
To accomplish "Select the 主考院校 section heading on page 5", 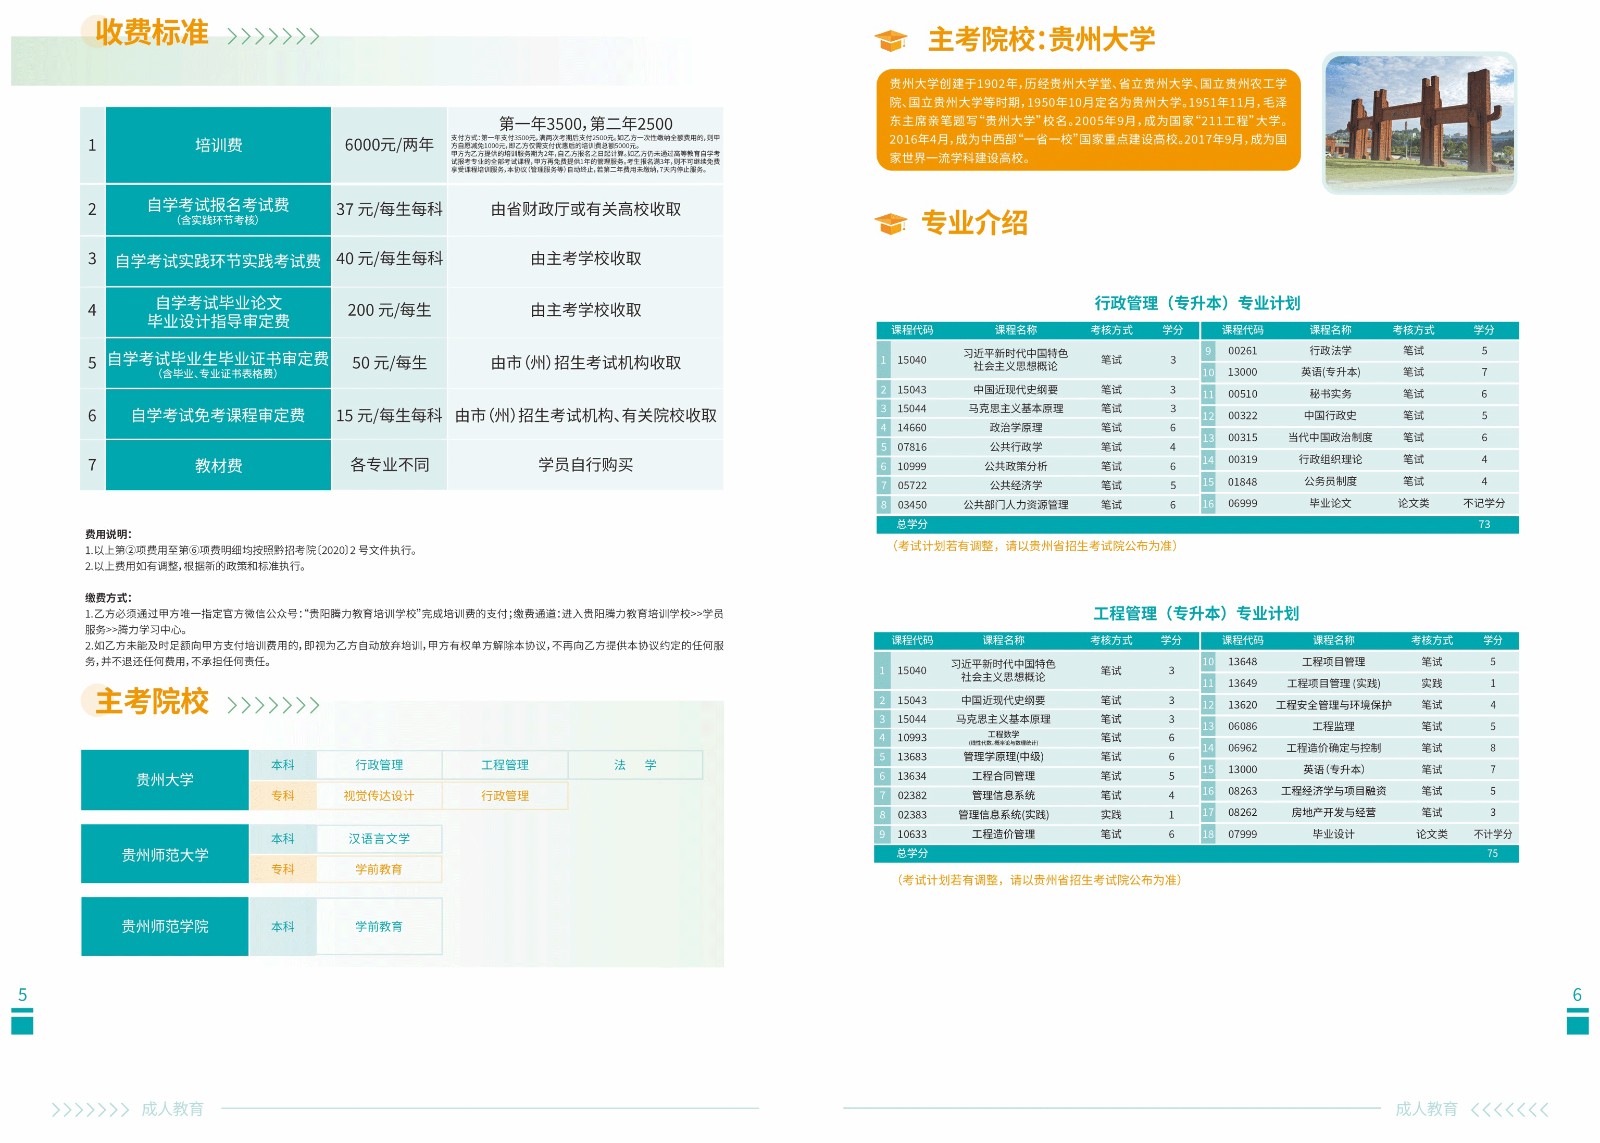I will (x=152, y=702).
